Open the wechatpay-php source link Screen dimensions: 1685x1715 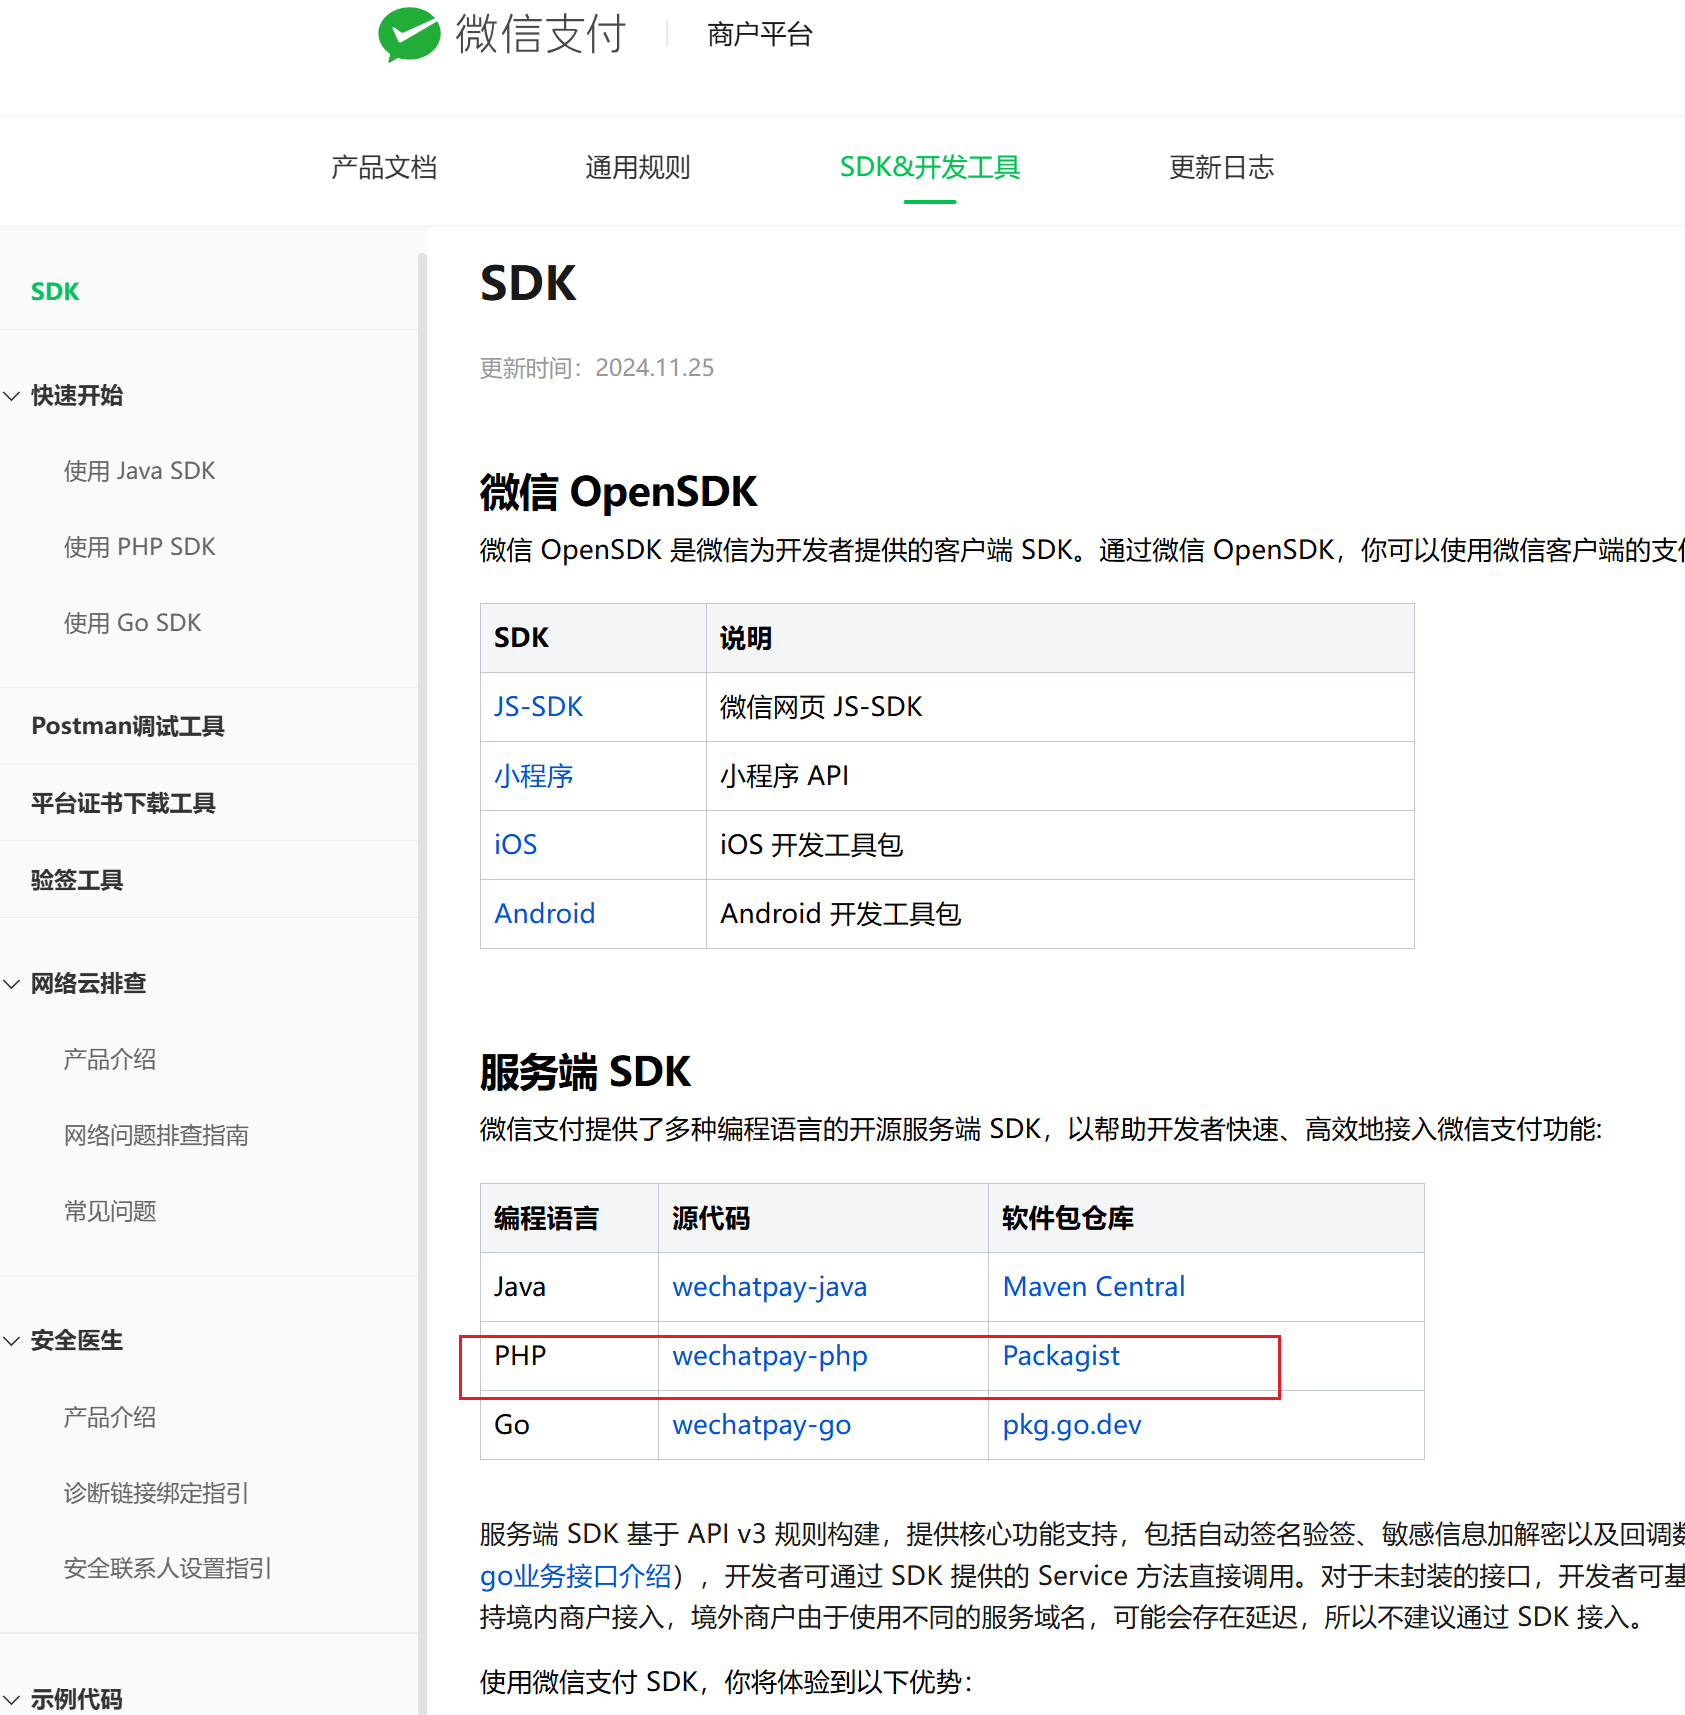pyautogui.click(x=770, y=1356)
